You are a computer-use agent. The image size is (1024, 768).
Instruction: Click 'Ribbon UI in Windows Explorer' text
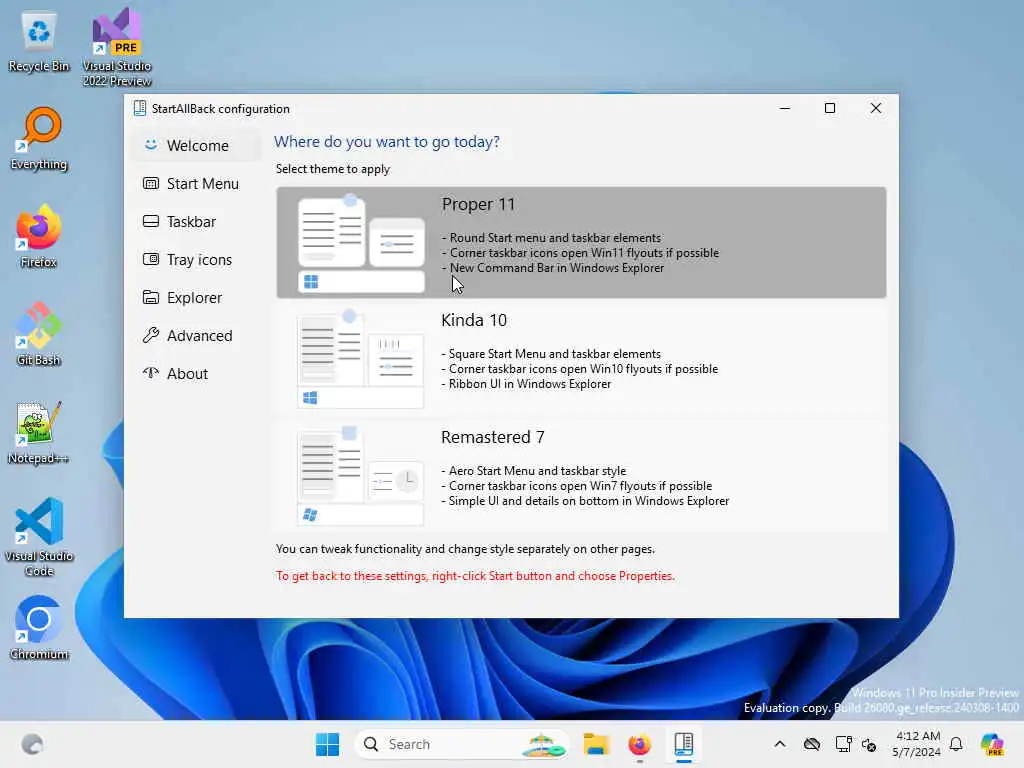point(530,384)
